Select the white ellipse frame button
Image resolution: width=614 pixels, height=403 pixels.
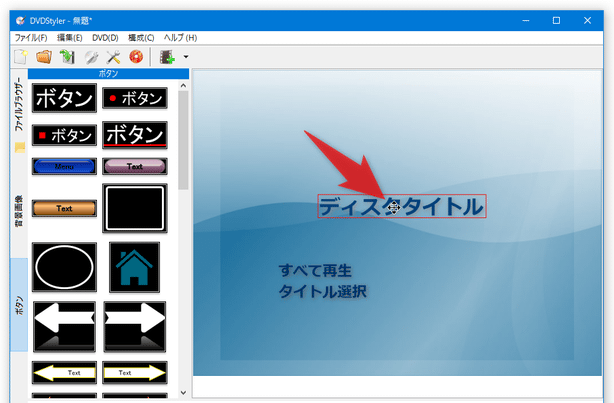64,267
